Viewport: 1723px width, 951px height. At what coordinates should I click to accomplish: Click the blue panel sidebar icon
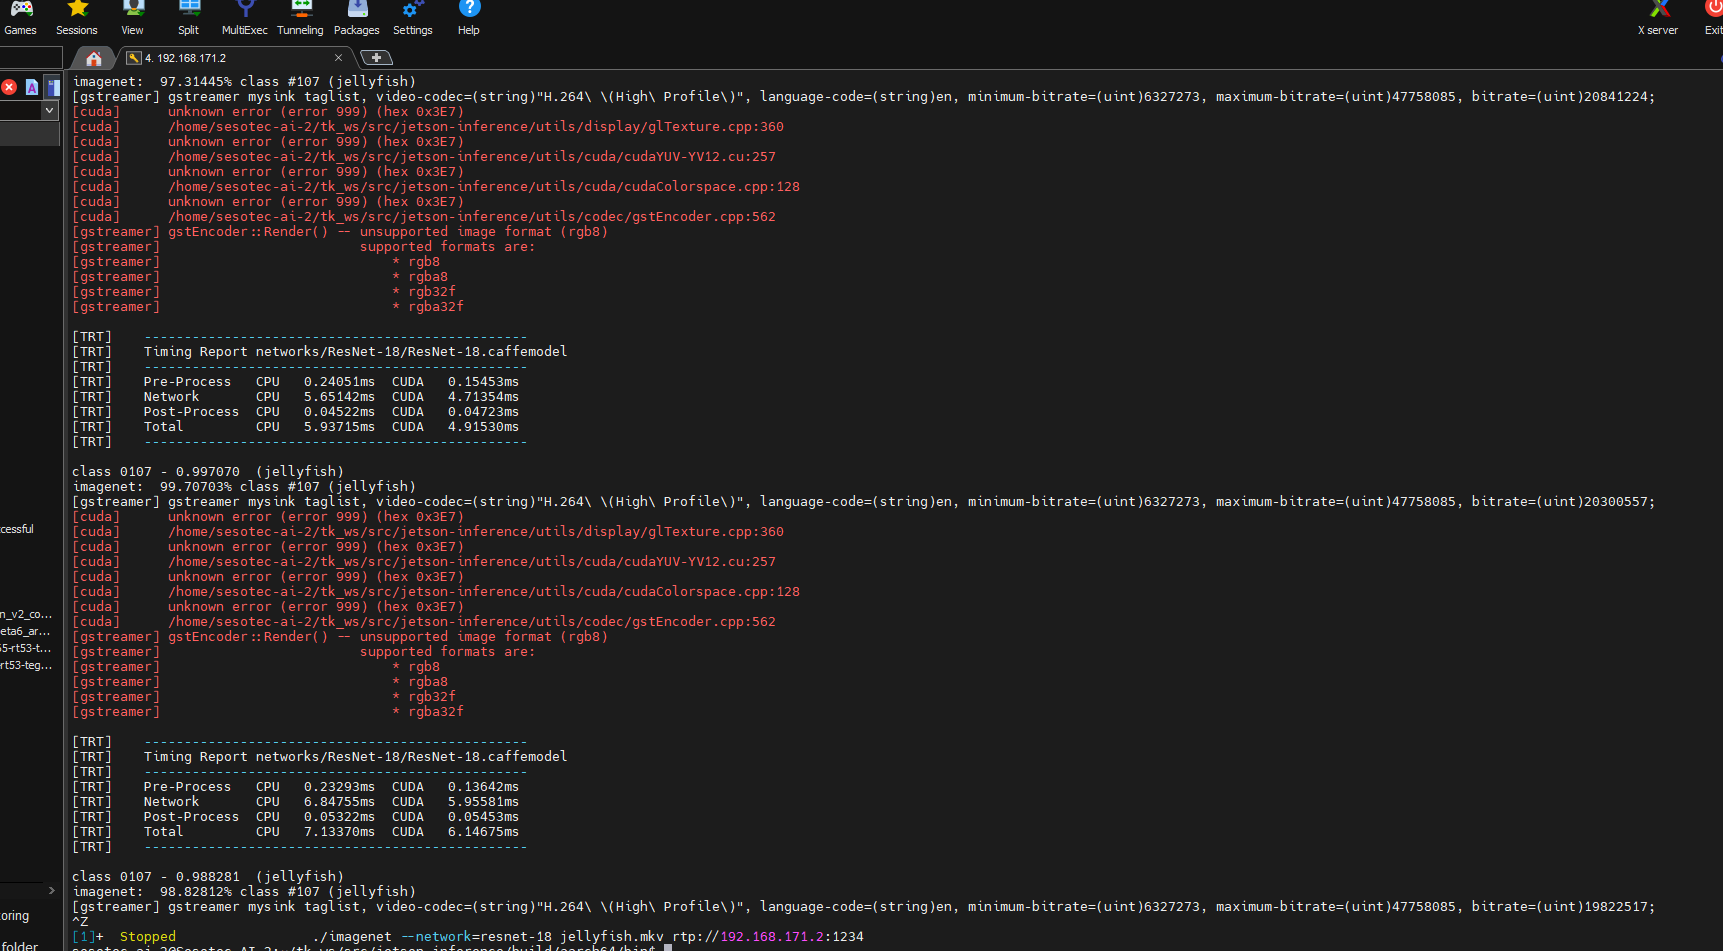[54, 87]
